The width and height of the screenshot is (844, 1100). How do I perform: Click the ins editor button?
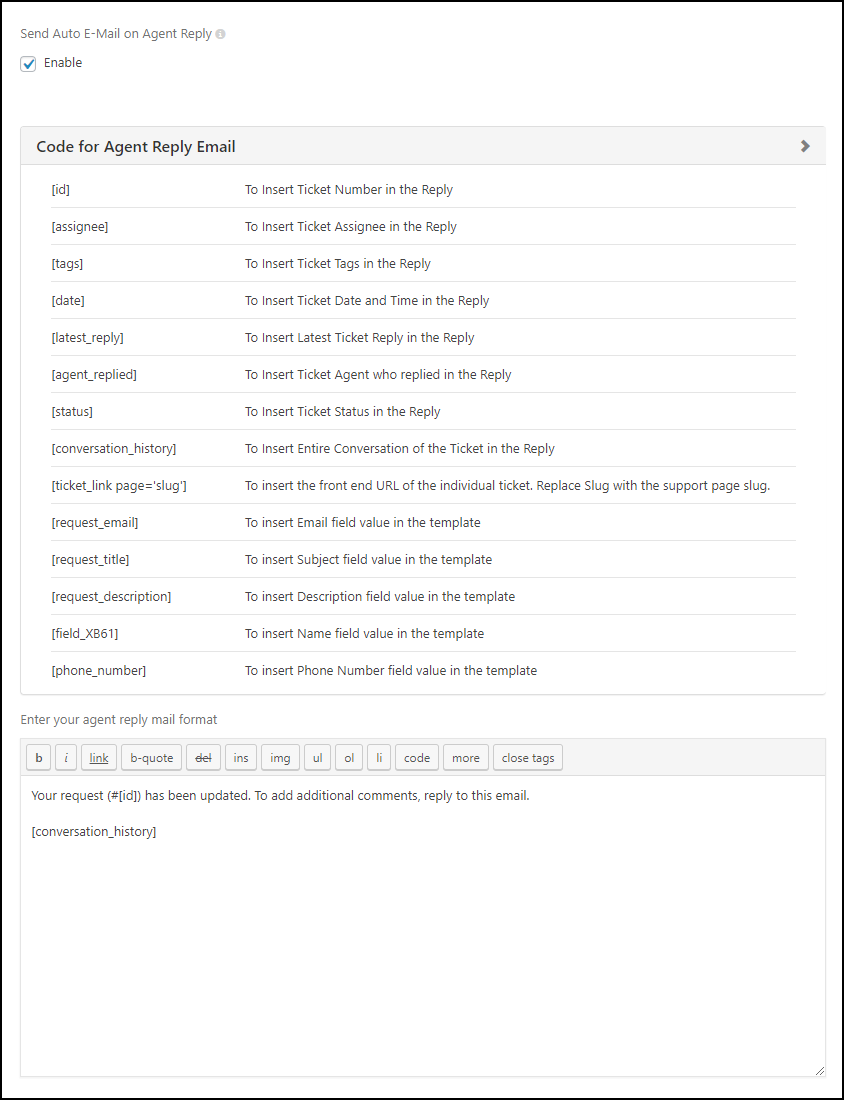(x=241, y=758)
